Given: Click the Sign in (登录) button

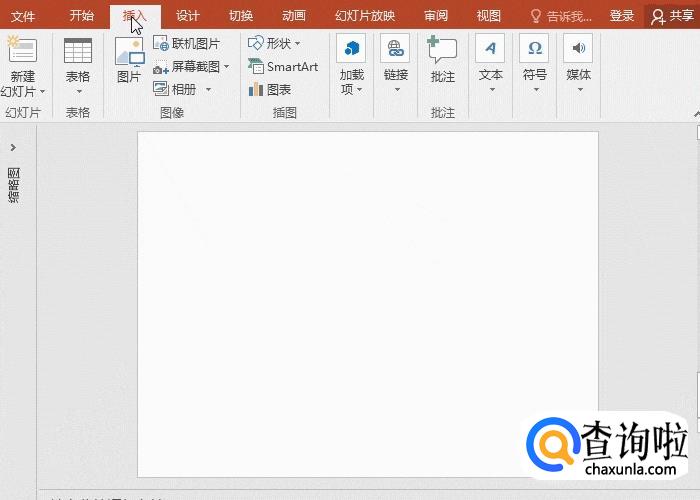Looking at the screenshot, I should point(622,16).
